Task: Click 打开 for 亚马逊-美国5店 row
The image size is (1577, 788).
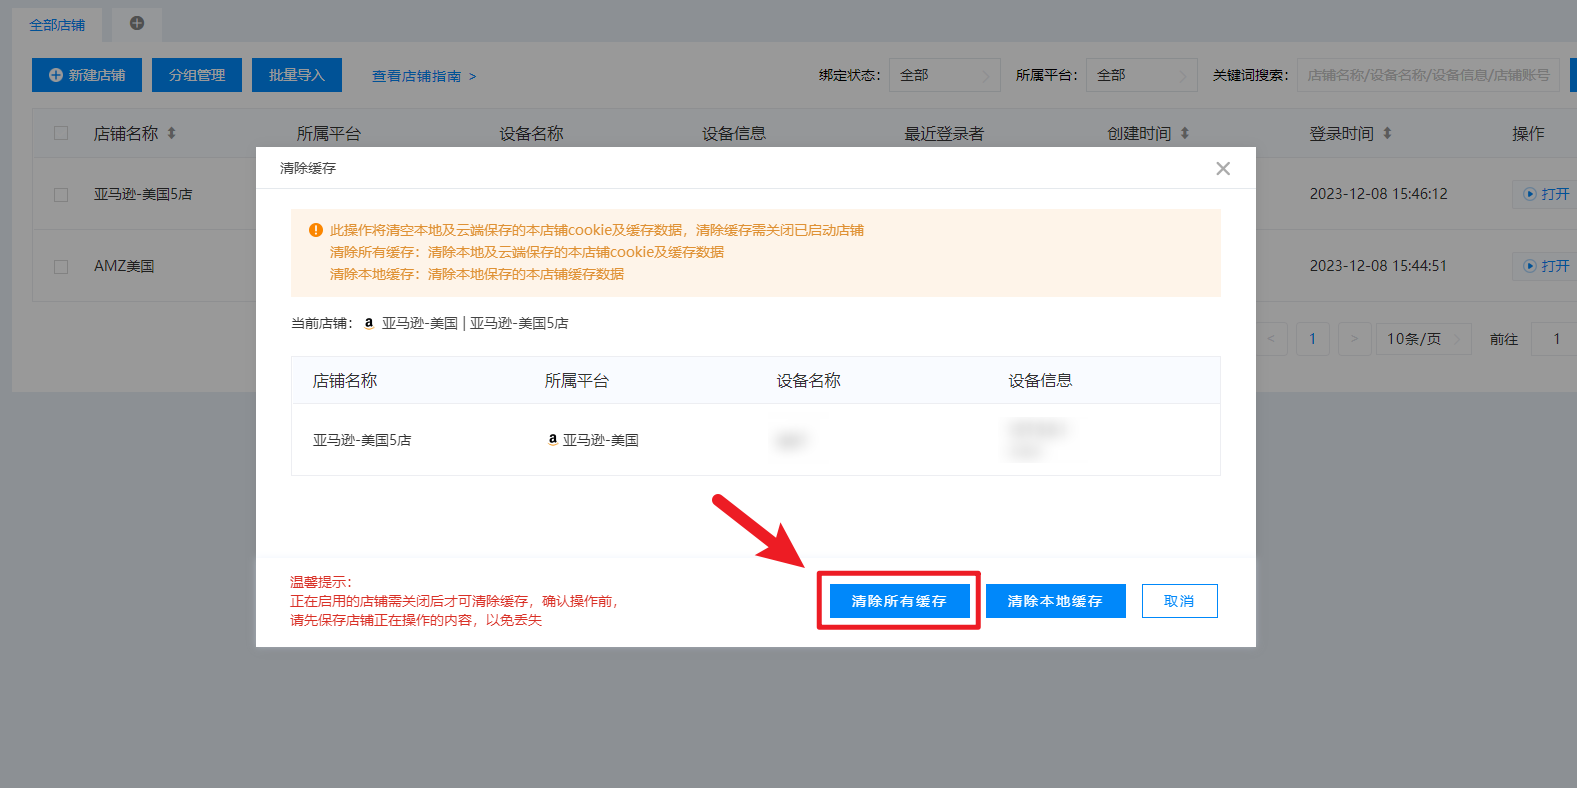Action: click(1546, 194)
